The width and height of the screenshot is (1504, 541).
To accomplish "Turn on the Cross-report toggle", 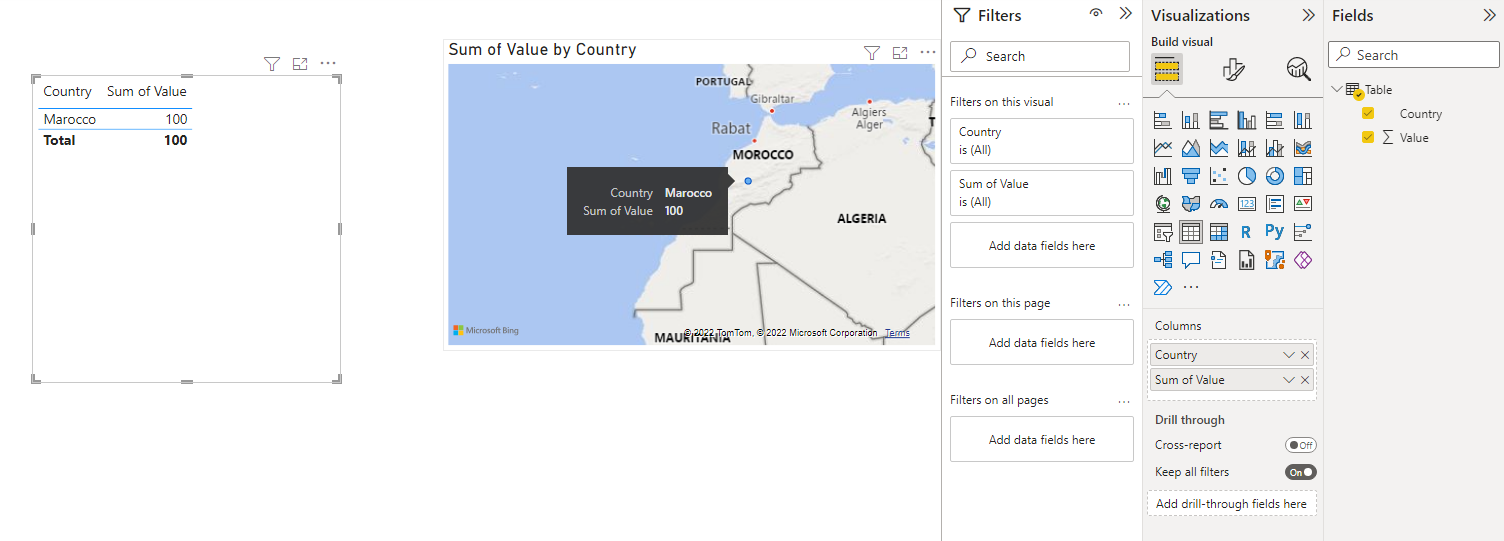I will [1301, 445].
